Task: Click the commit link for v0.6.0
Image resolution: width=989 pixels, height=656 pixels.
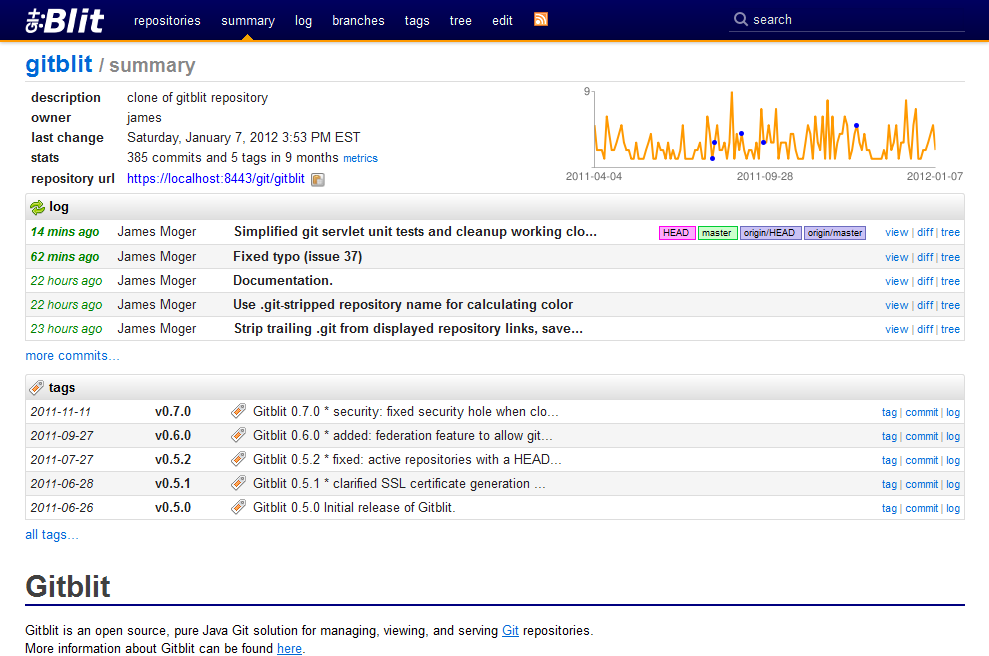Action: [x=922, y=436]
